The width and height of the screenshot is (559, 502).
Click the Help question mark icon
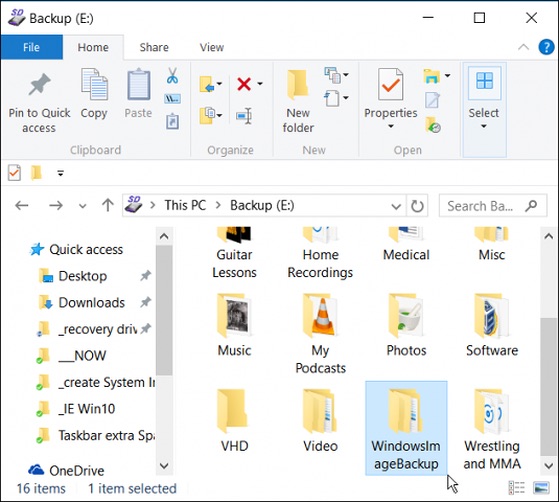pyautogui.click(x=546, y=47)
